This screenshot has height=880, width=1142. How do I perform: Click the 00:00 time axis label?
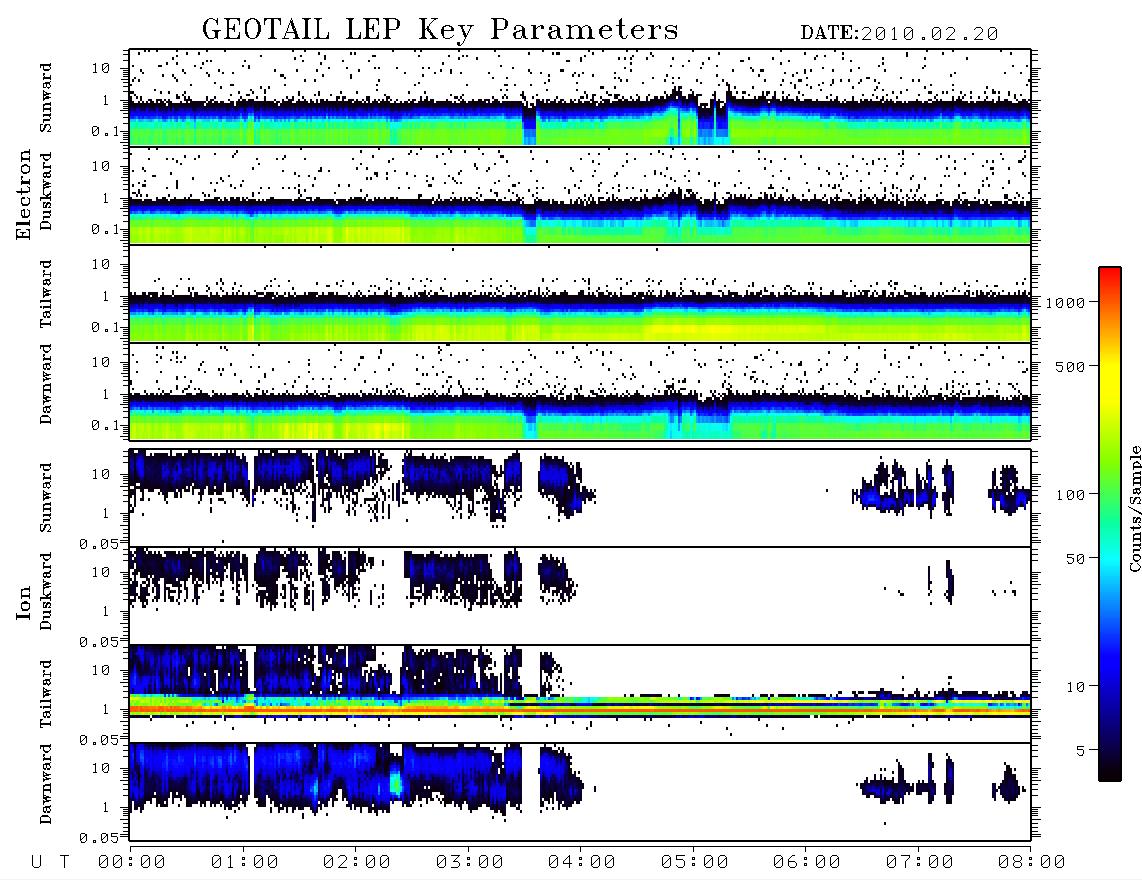(132, 862)
